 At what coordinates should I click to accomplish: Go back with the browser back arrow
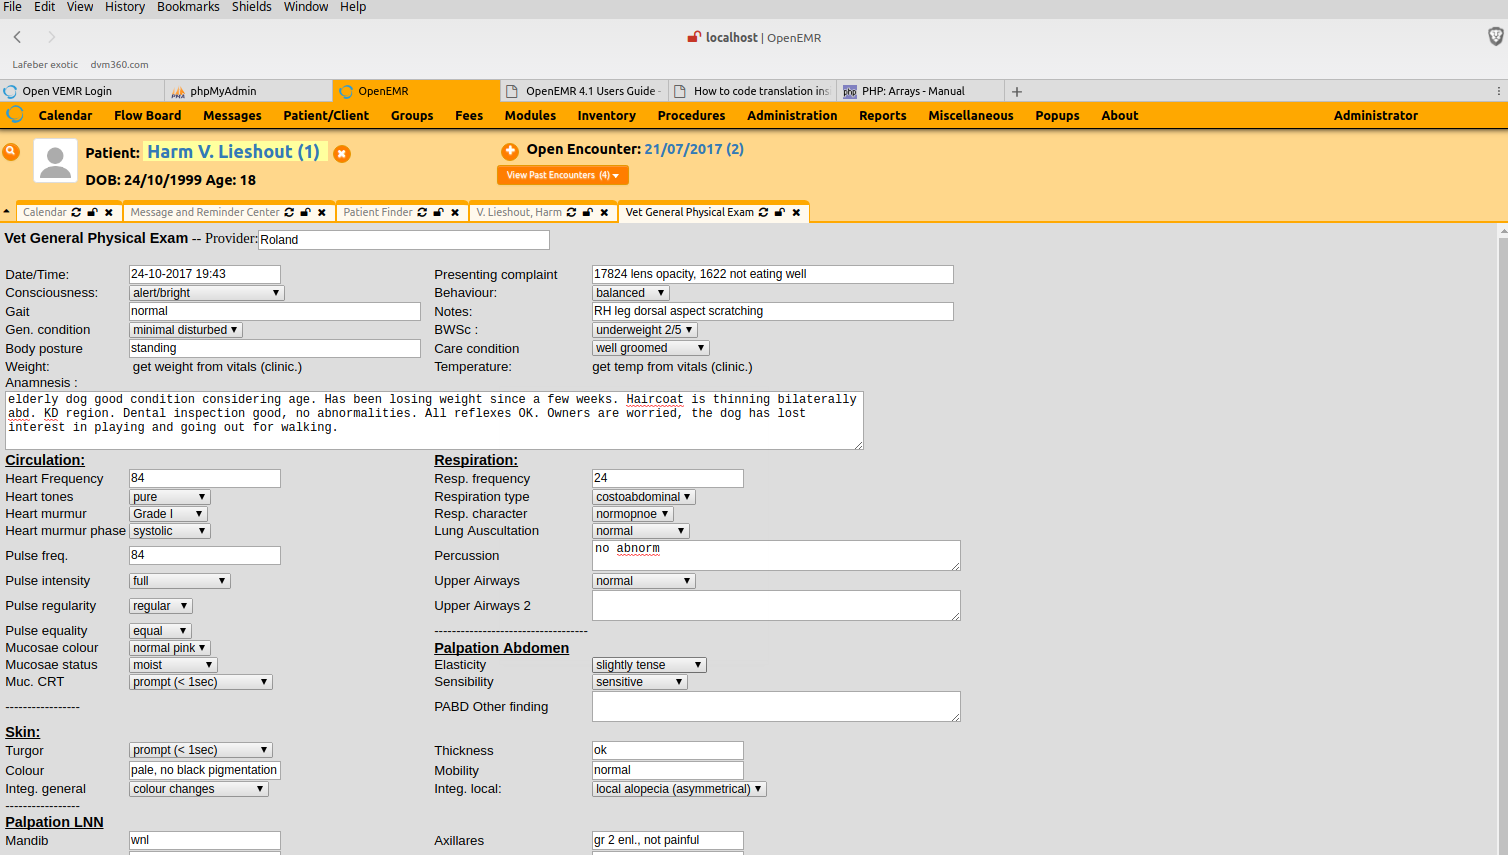[17, 37]
